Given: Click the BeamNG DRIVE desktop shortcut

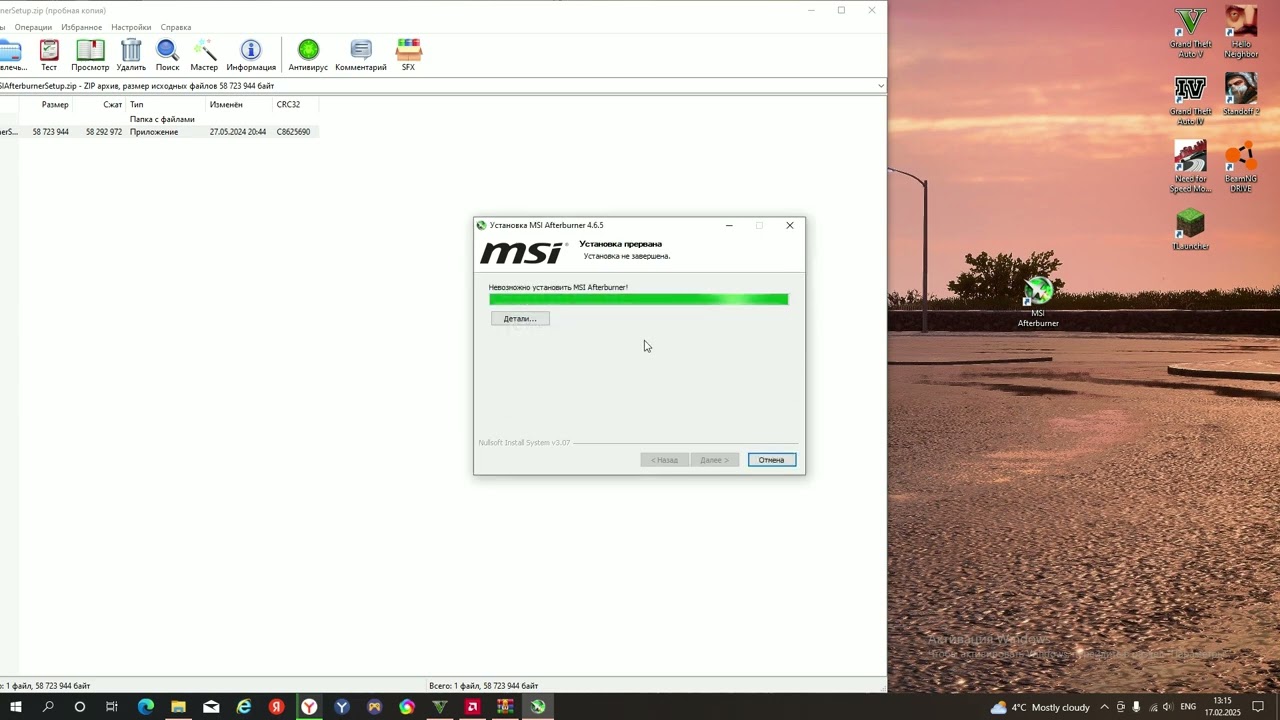Looking at the screenshot, I should (x=1241, y=167).
